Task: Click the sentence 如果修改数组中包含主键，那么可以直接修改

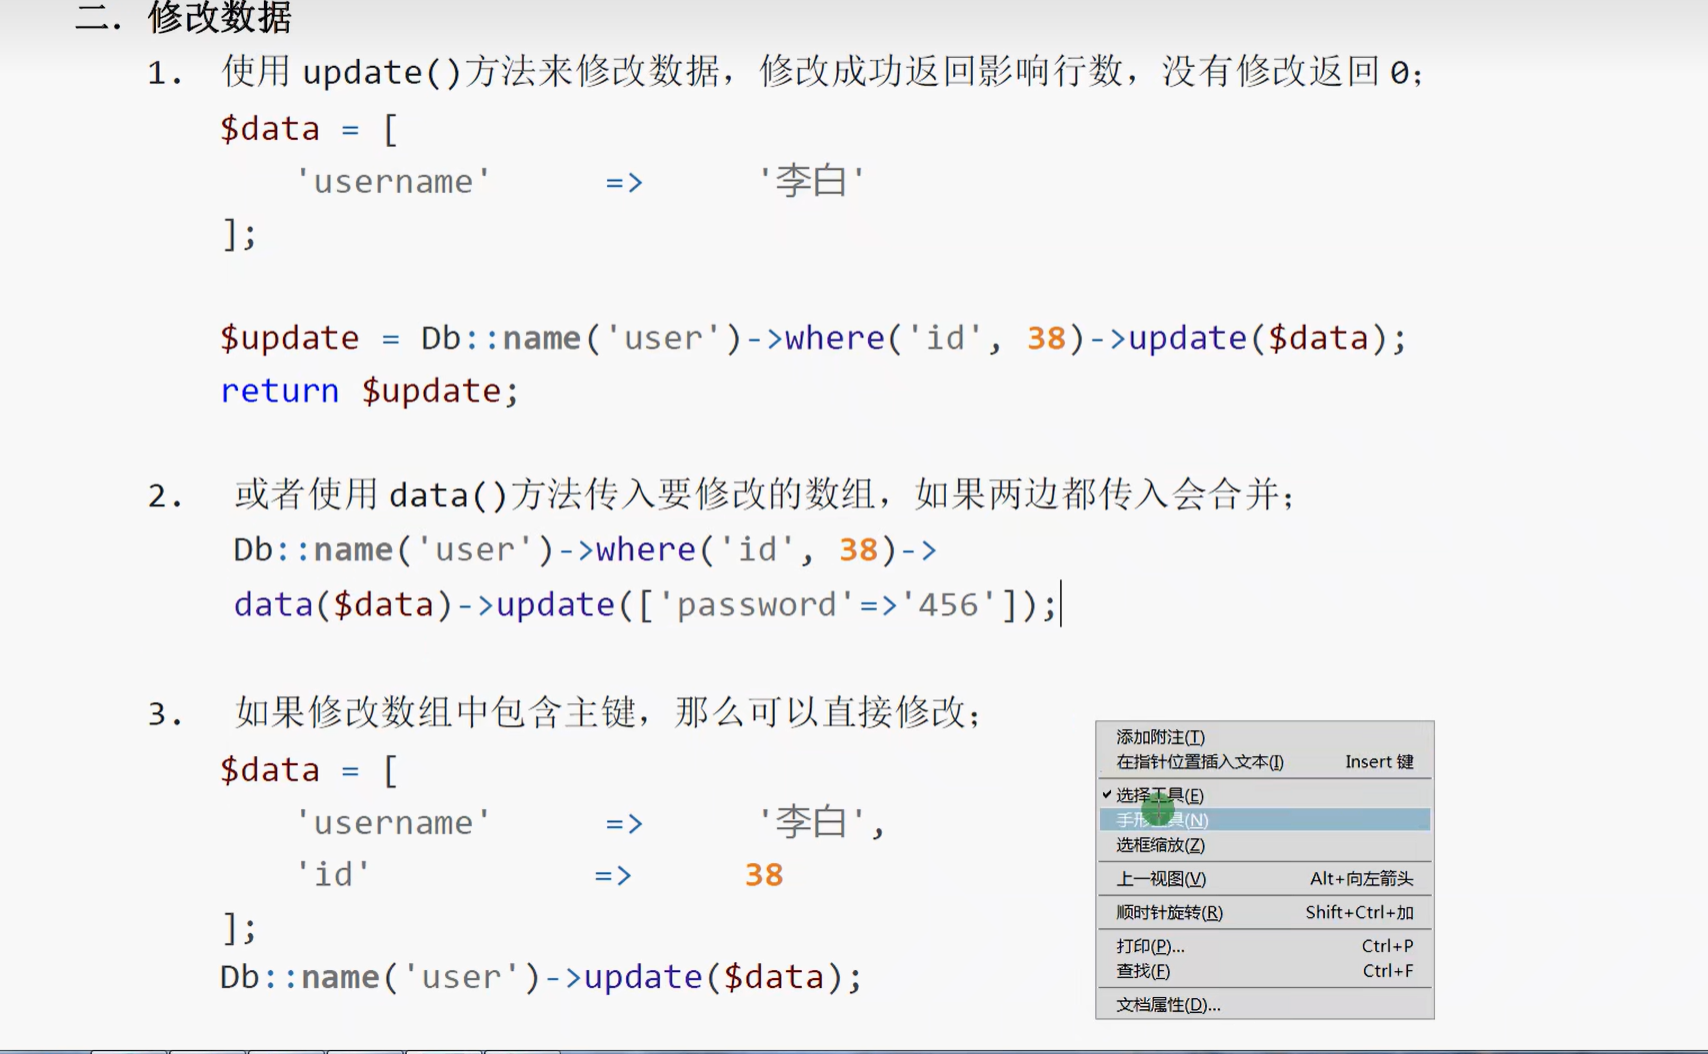Action: pos(608,713)
